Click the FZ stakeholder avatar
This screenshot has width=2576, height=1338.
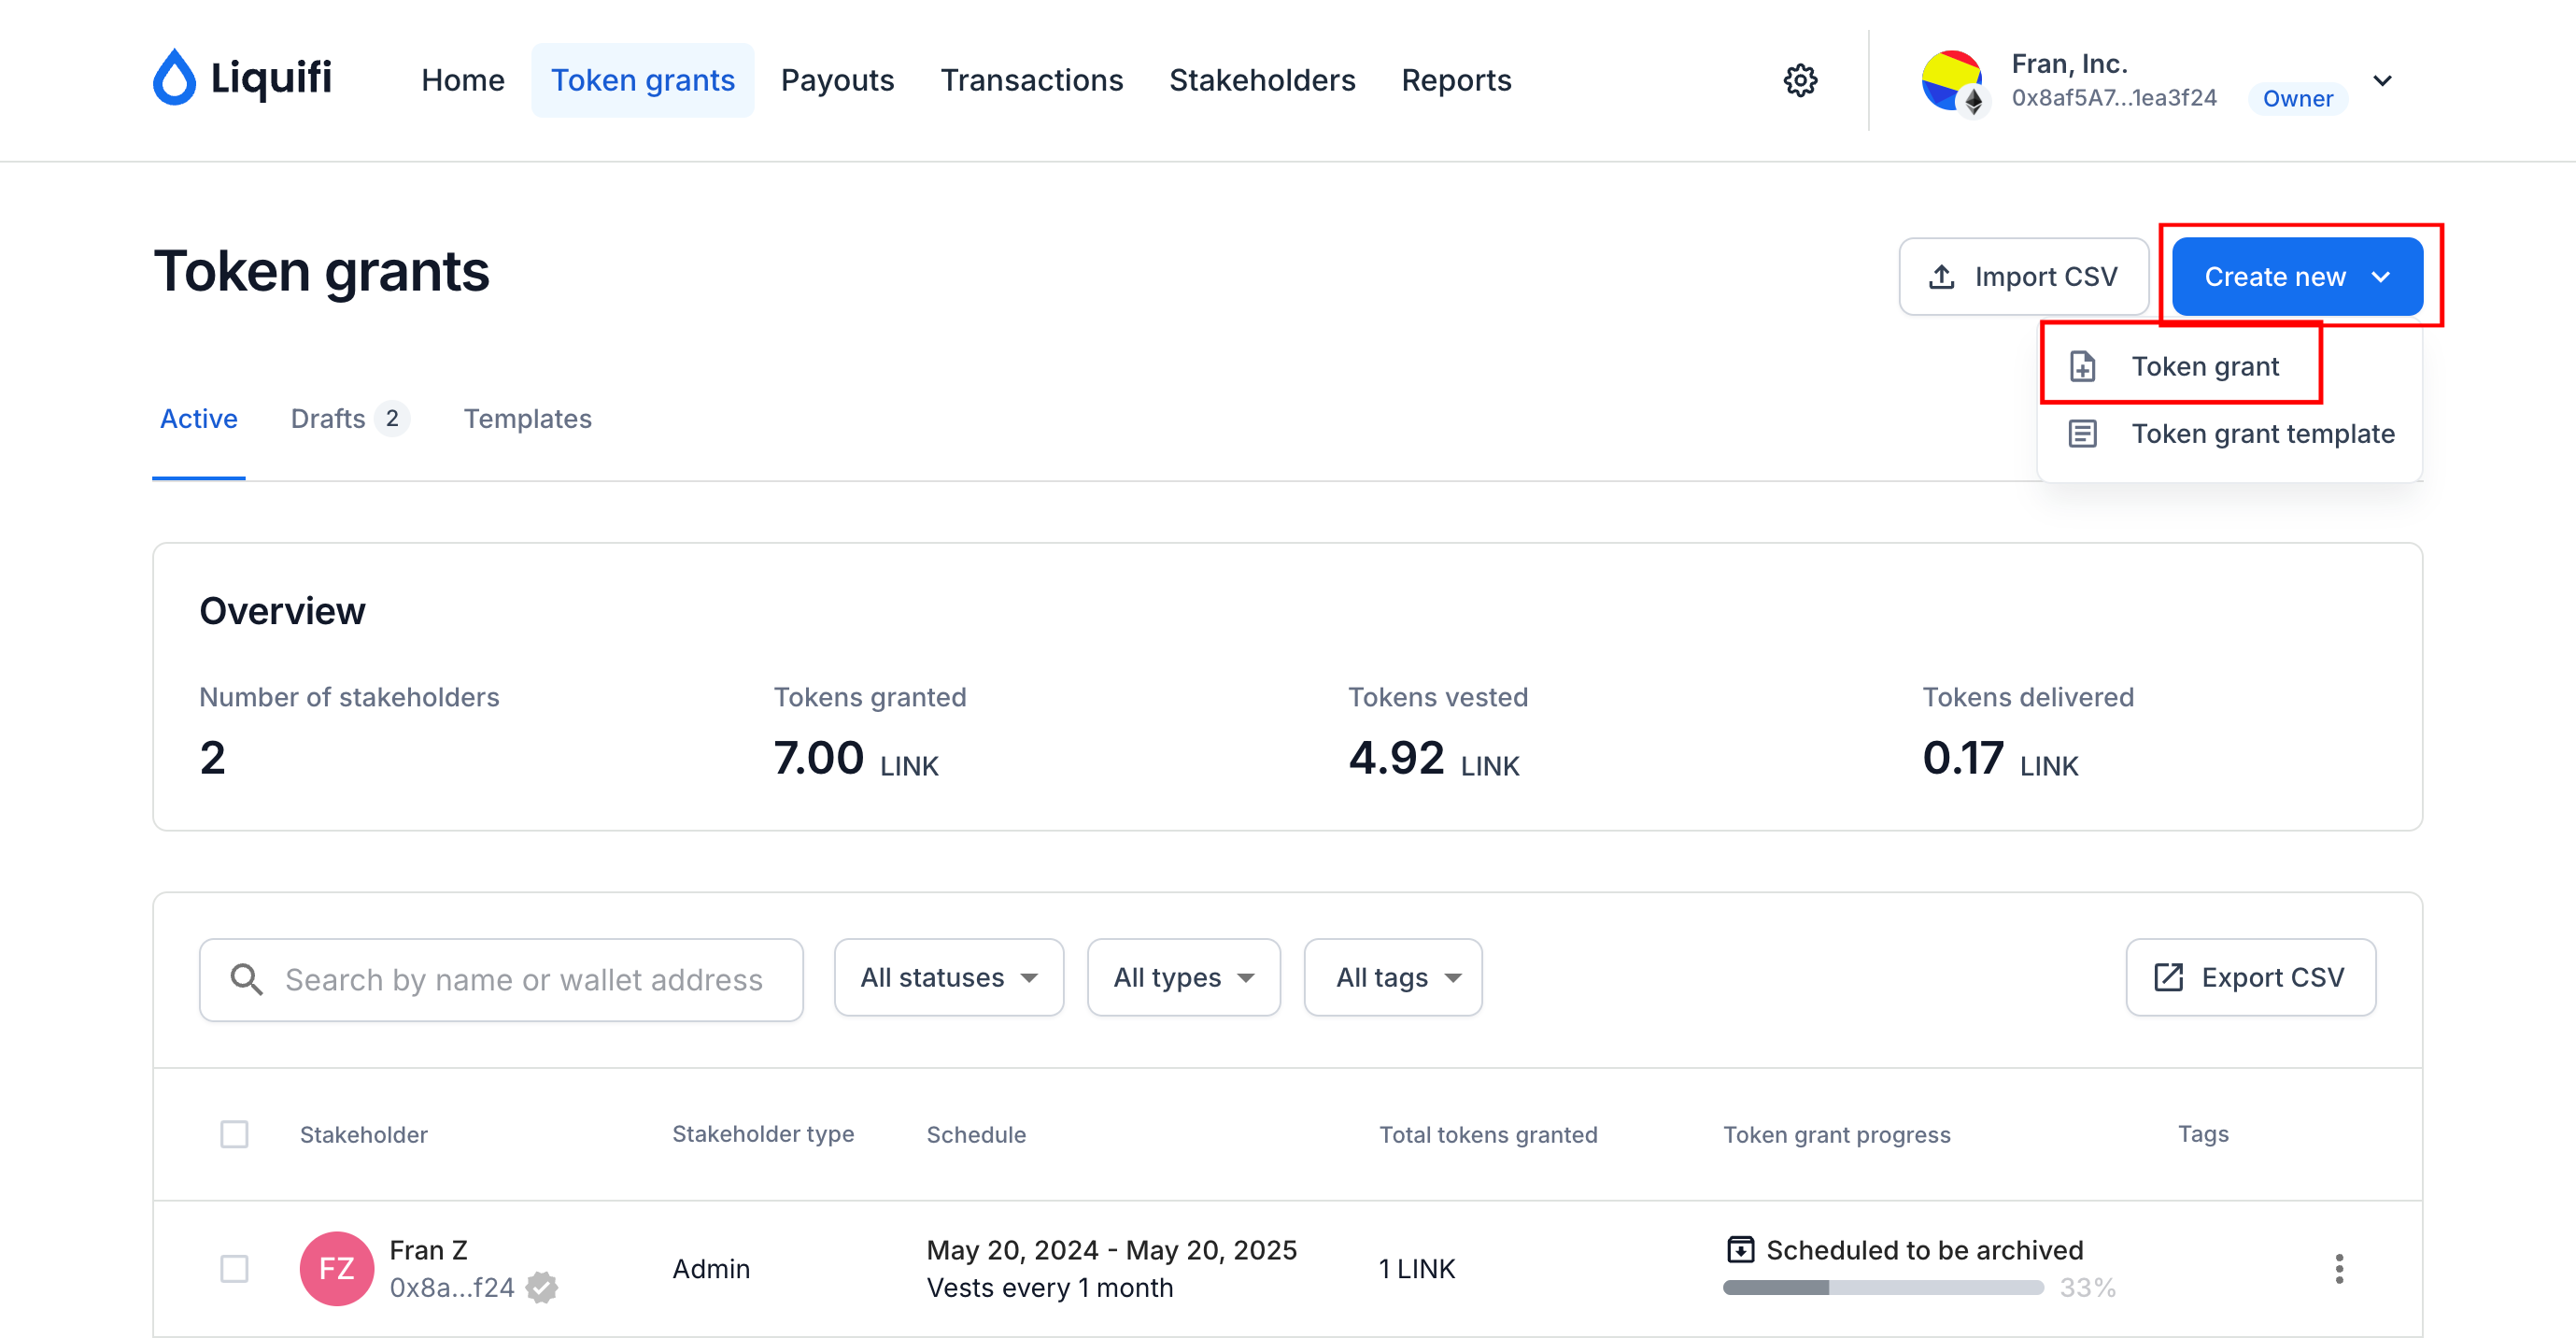[x=337, y=1268]
